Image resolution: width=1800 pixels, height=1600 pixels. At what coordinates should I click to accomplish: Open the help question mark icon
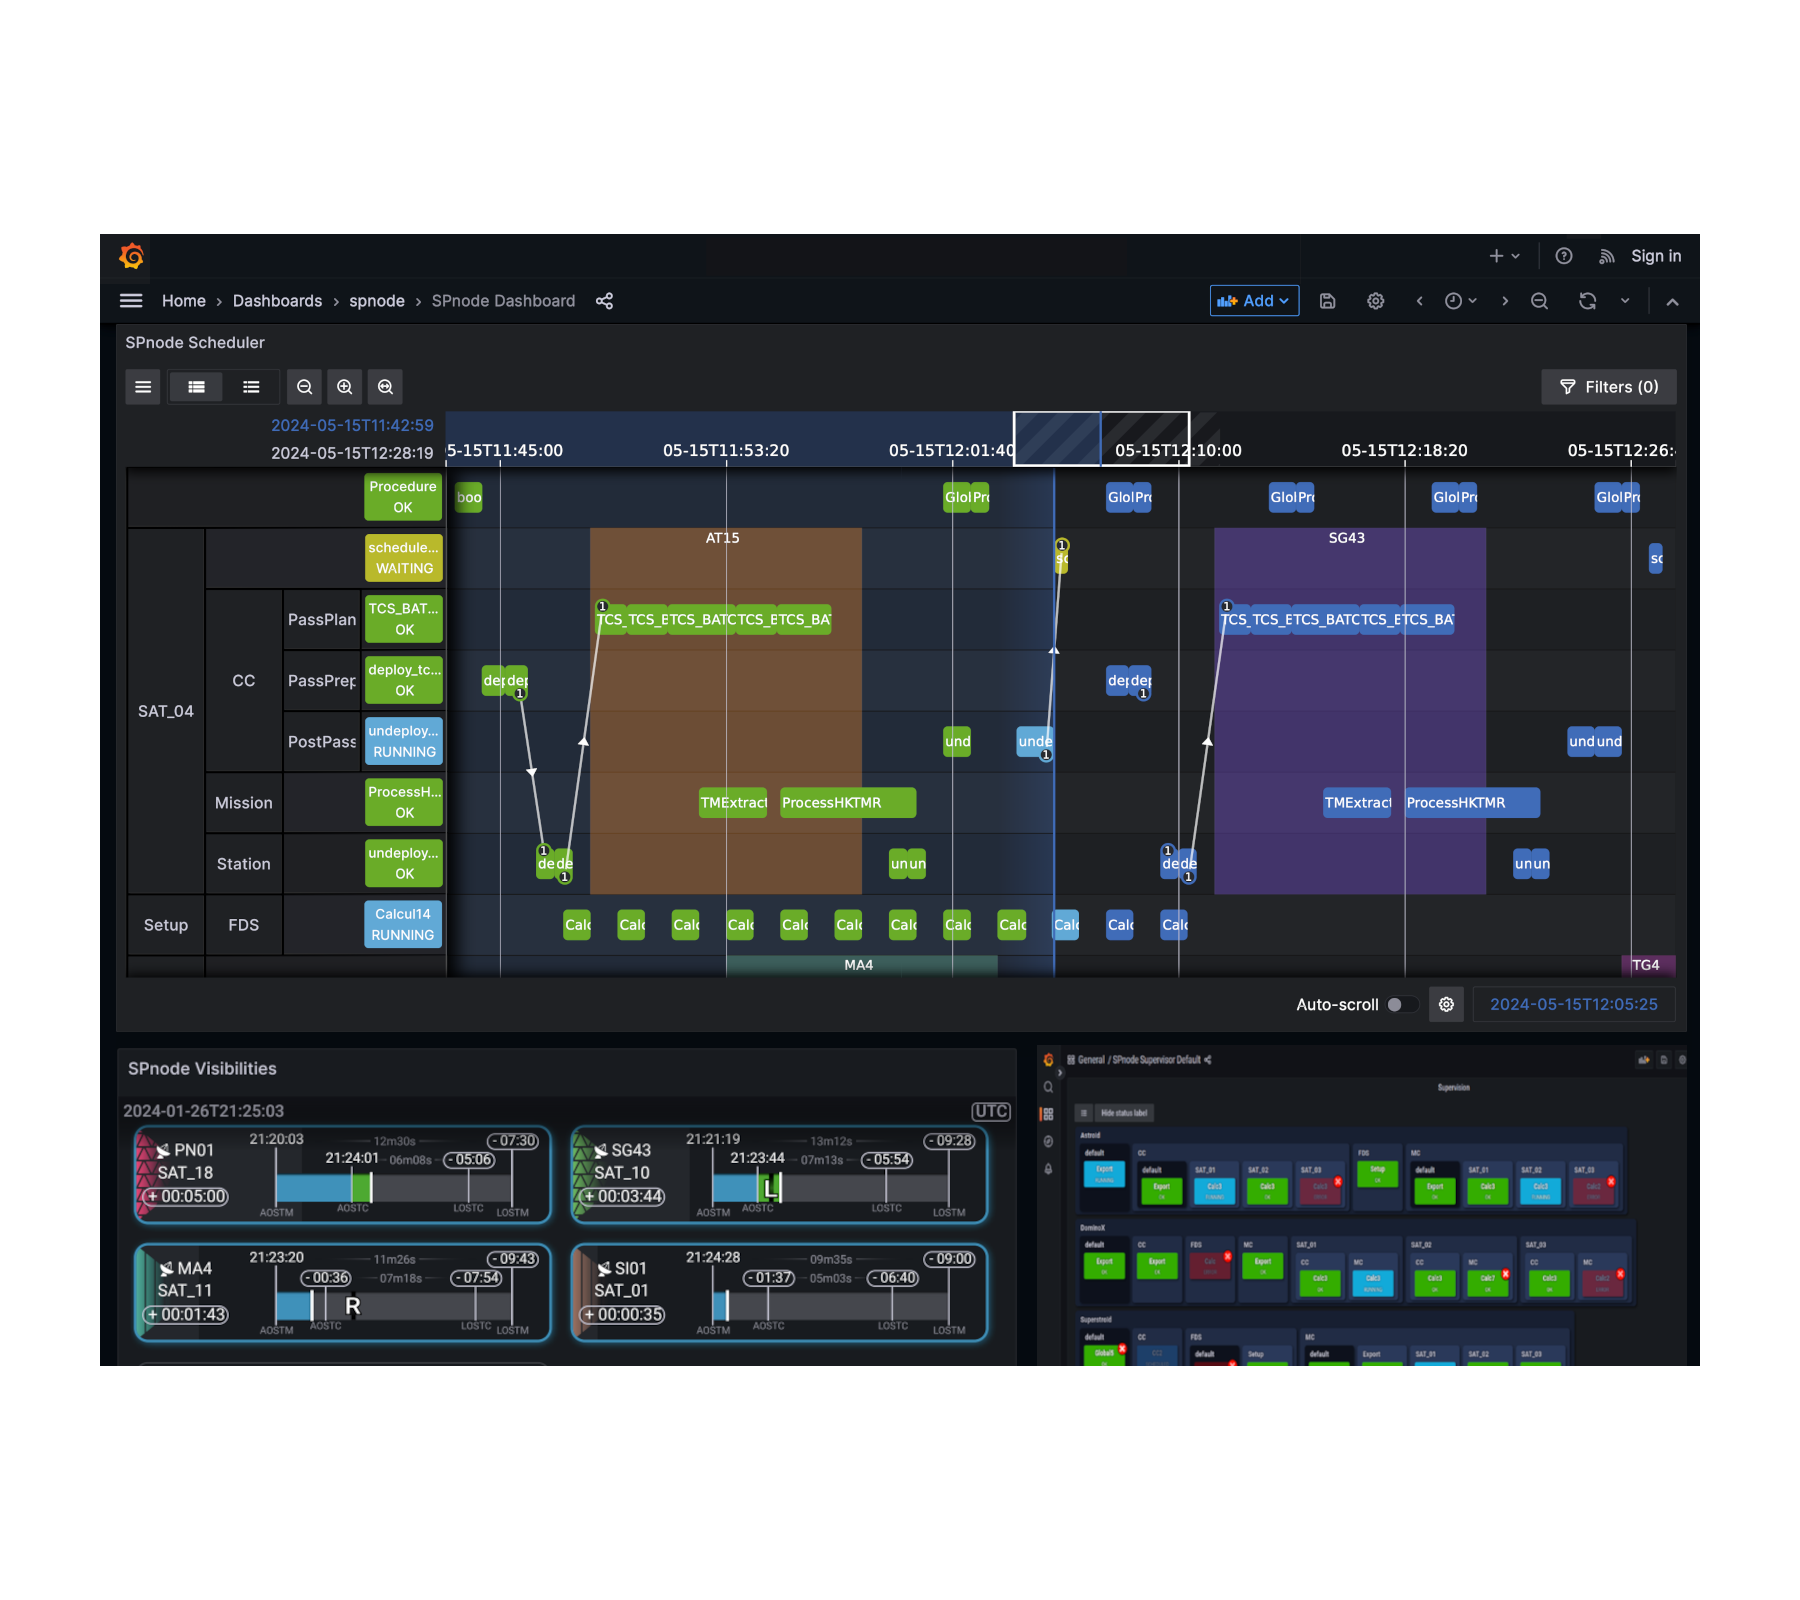[x=1564, y=256]
